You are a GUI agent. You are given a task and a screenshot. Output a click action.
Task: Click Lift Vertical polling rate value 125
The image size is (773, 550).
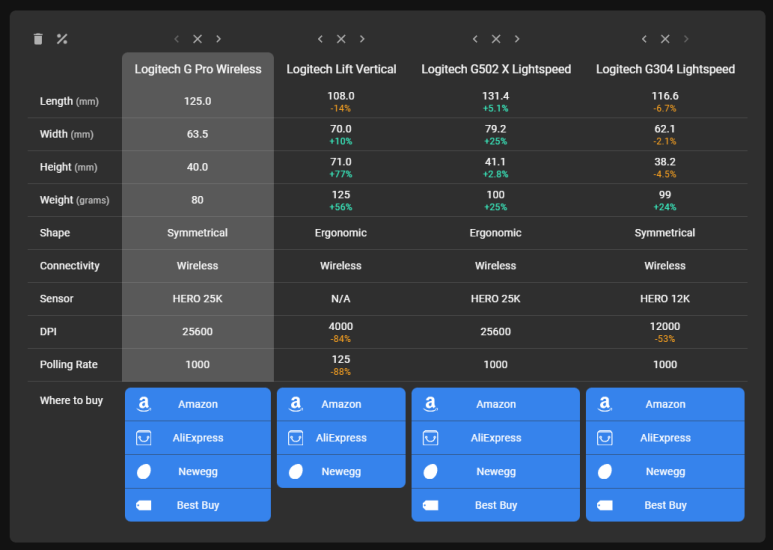pos(341,359)
